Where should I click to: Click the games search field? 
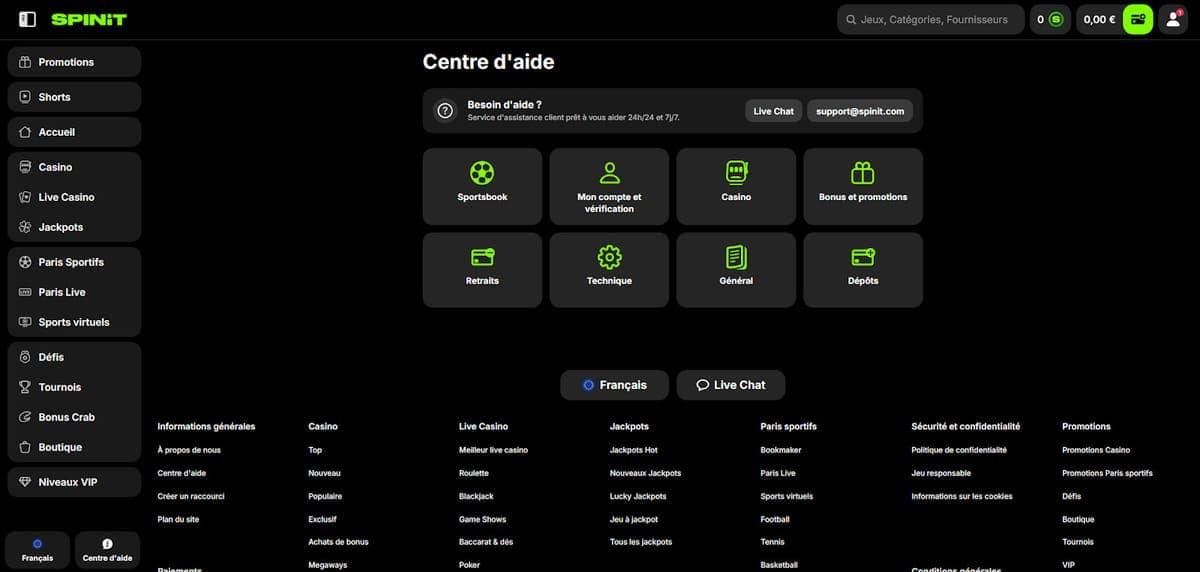point(930,19)
